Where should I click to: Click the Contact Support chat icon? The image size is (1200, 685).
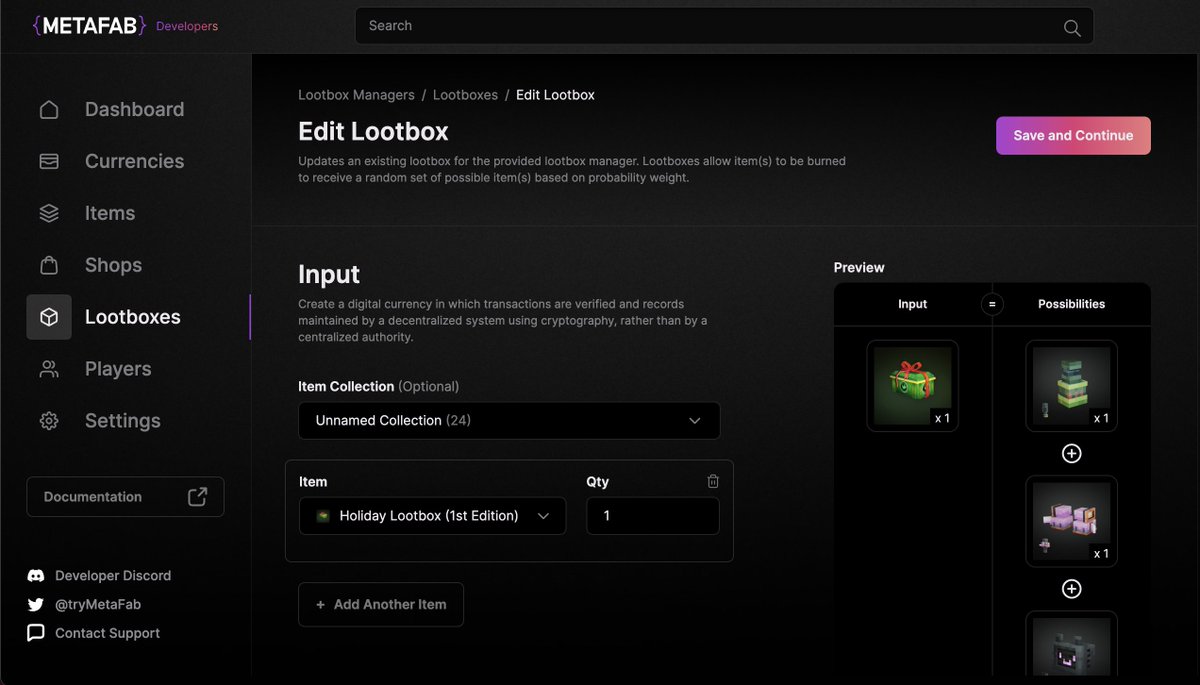click(36, 633)
